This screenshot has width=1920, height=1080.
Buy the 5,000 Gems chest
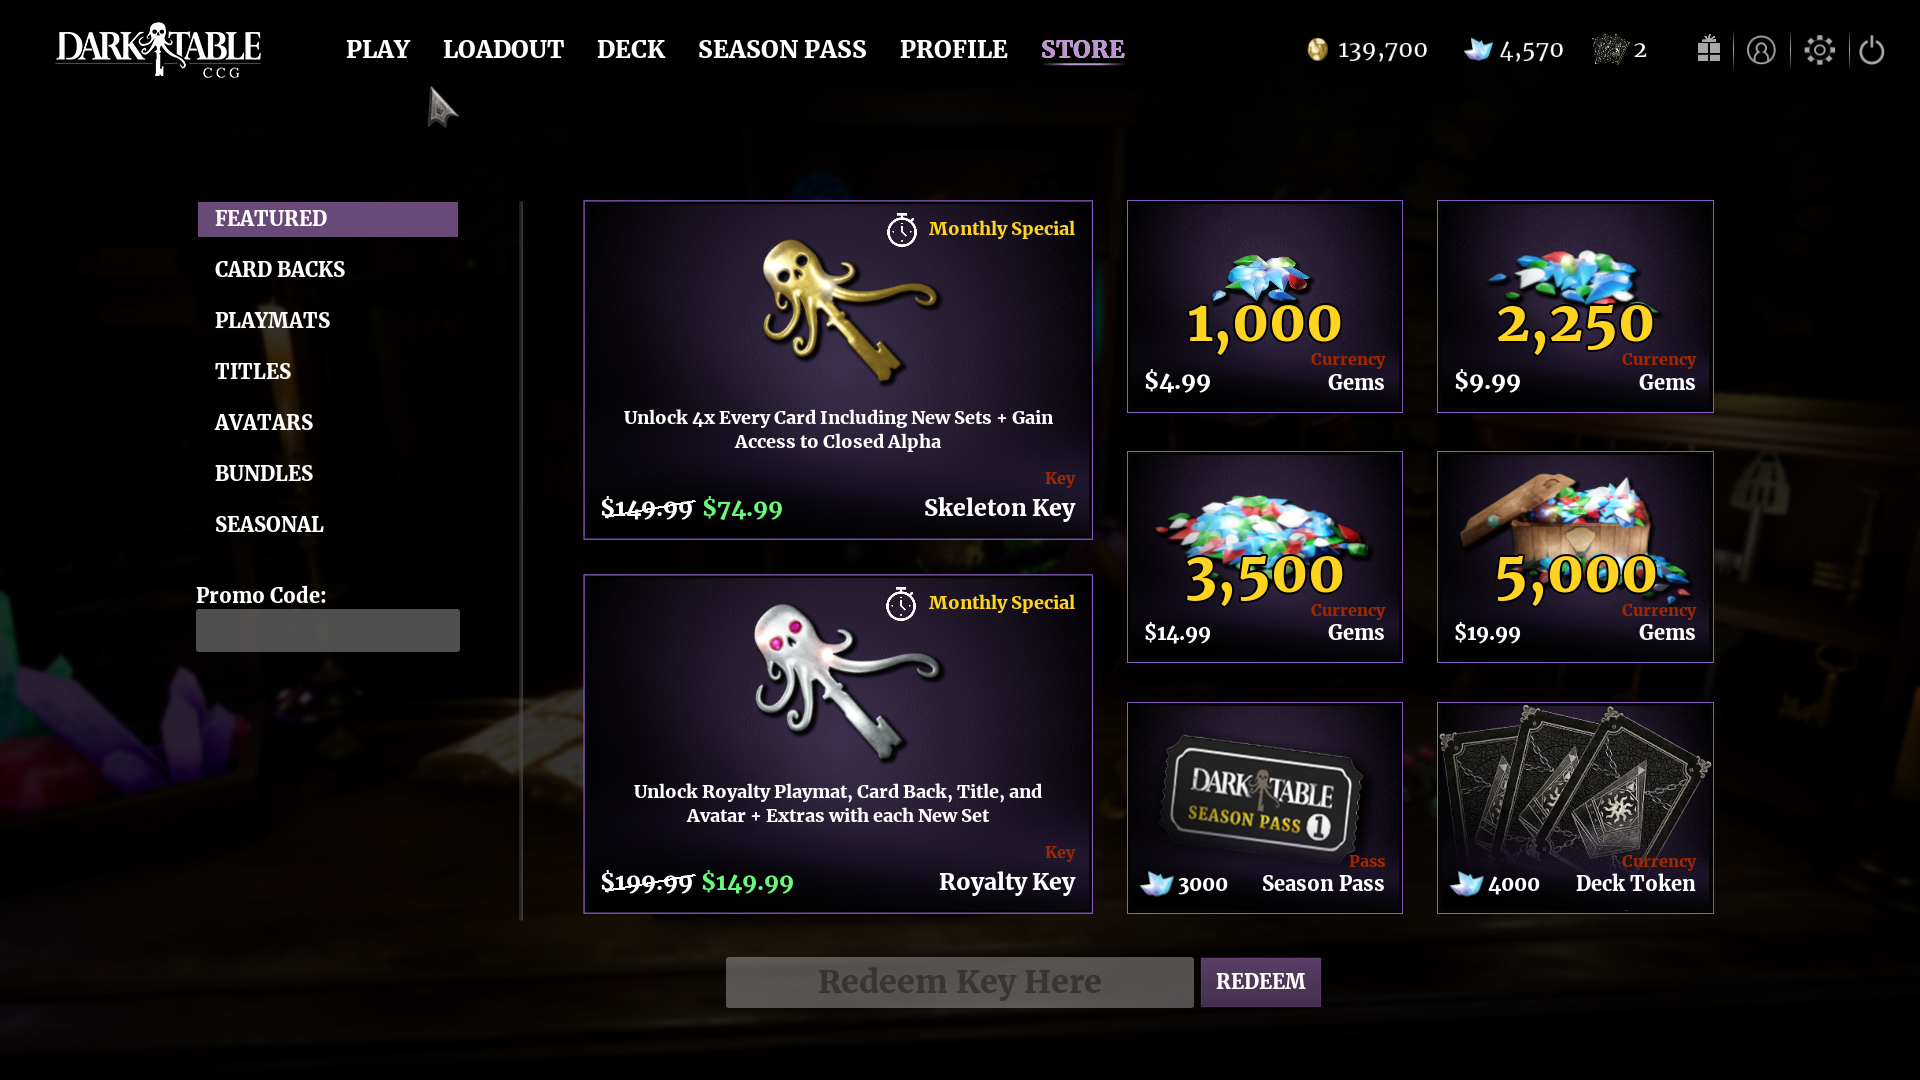(1575, 557)
